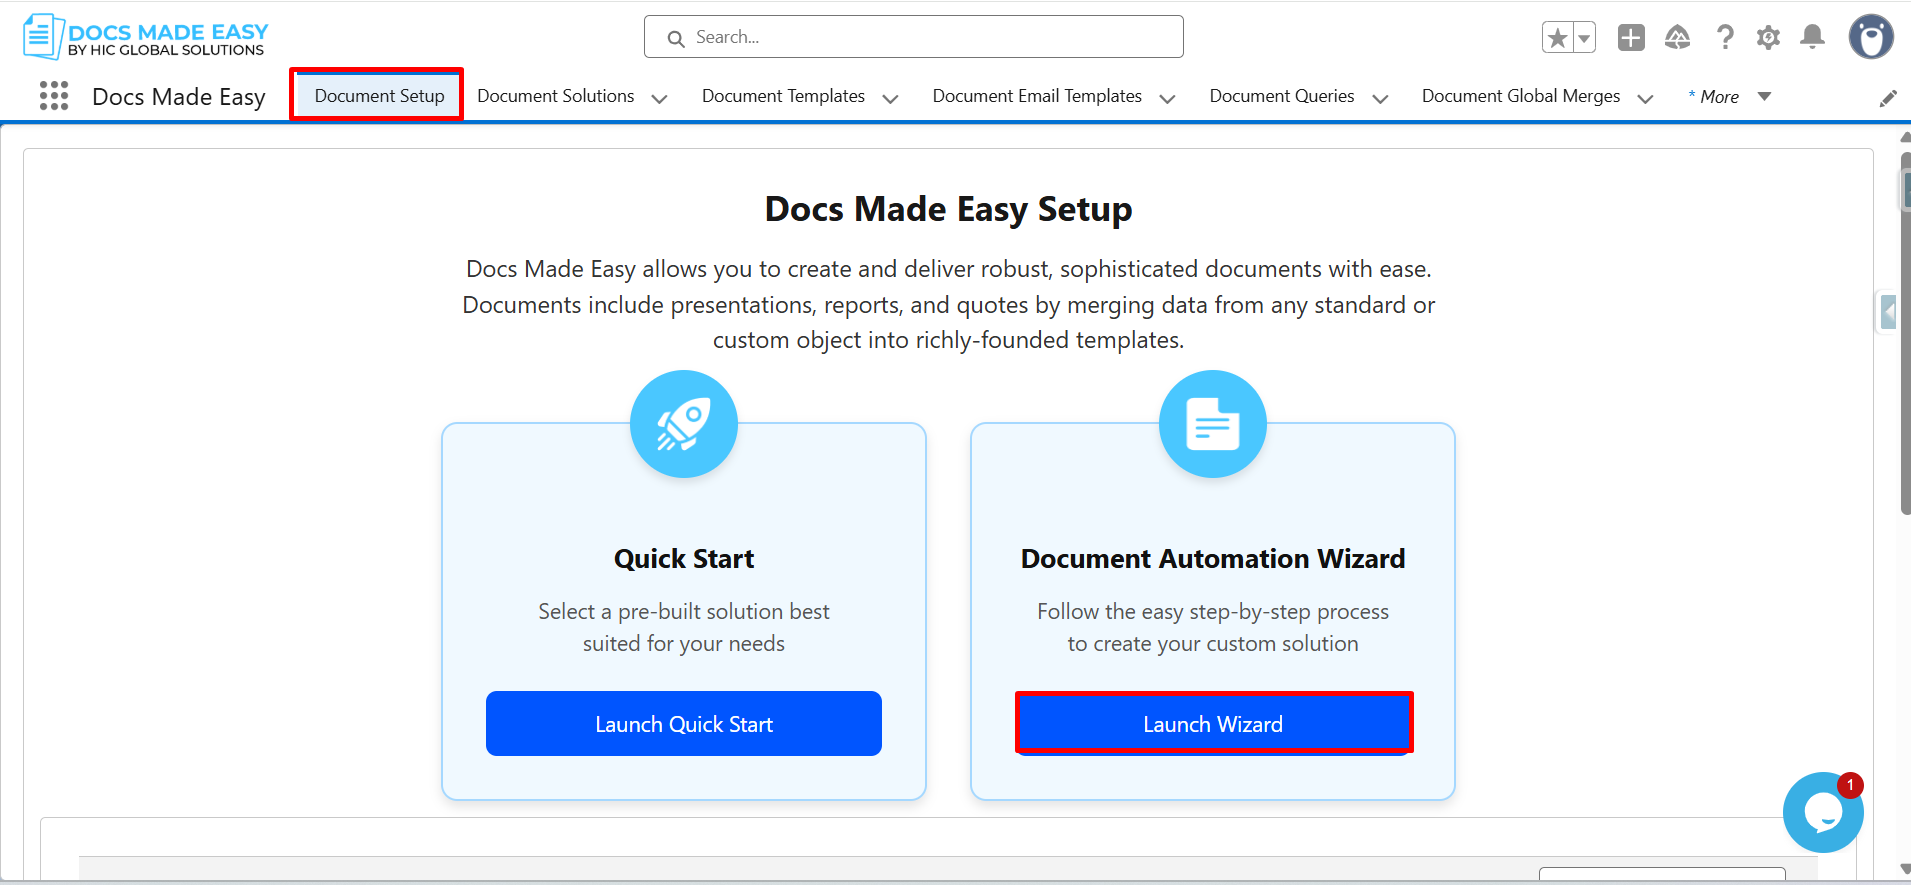Open the user profile avatar
The height and width of the screenshot is (885, 1911).
[x=1871, y=38]
